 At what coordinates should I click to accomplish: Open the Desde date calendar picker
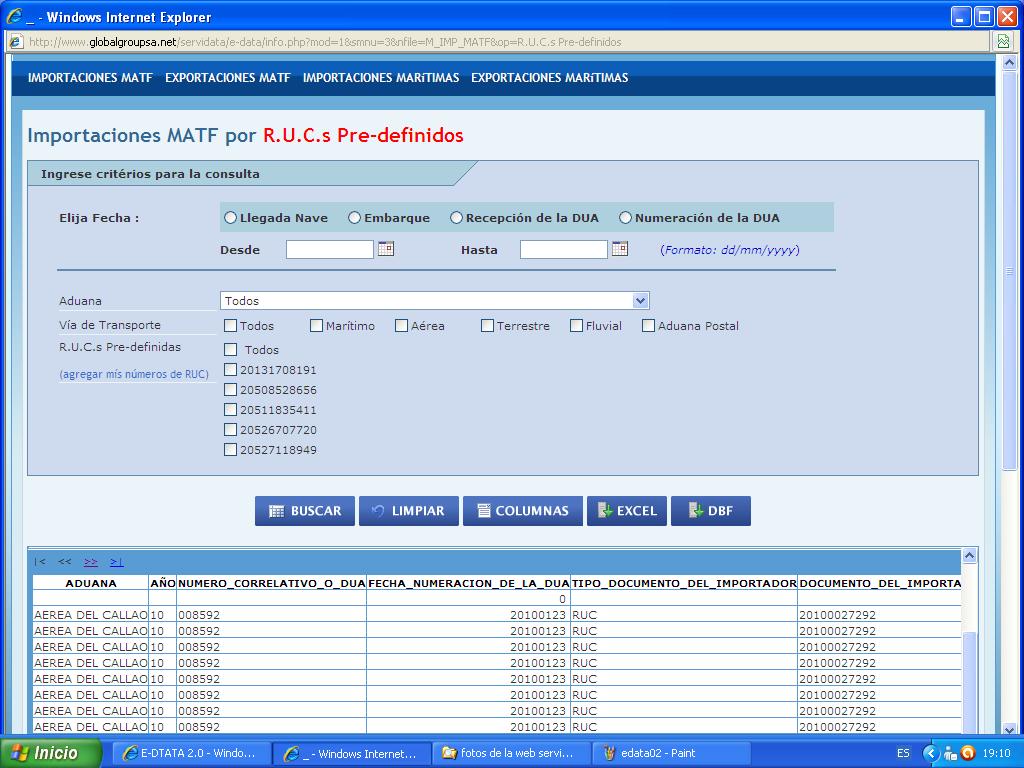[386, 249]
